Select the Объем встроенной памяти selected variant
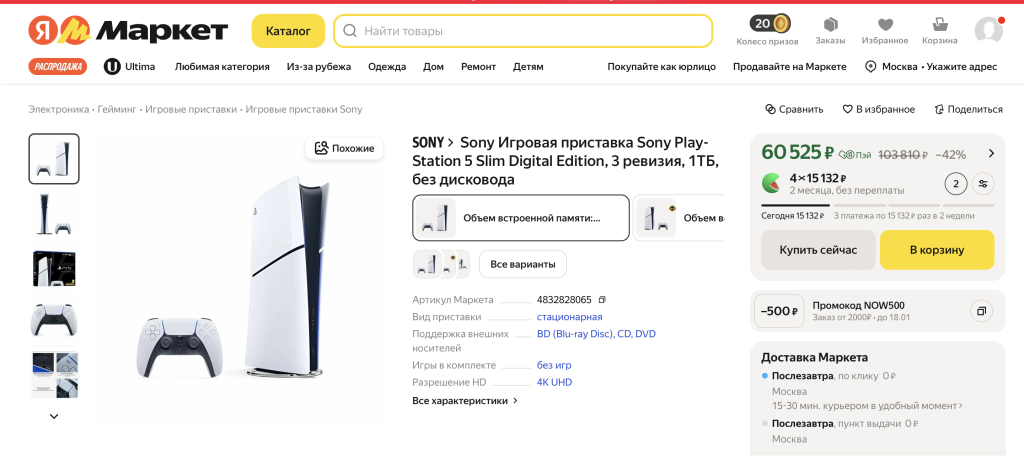This screenshot has width=1024, height=456. point(521,218)
